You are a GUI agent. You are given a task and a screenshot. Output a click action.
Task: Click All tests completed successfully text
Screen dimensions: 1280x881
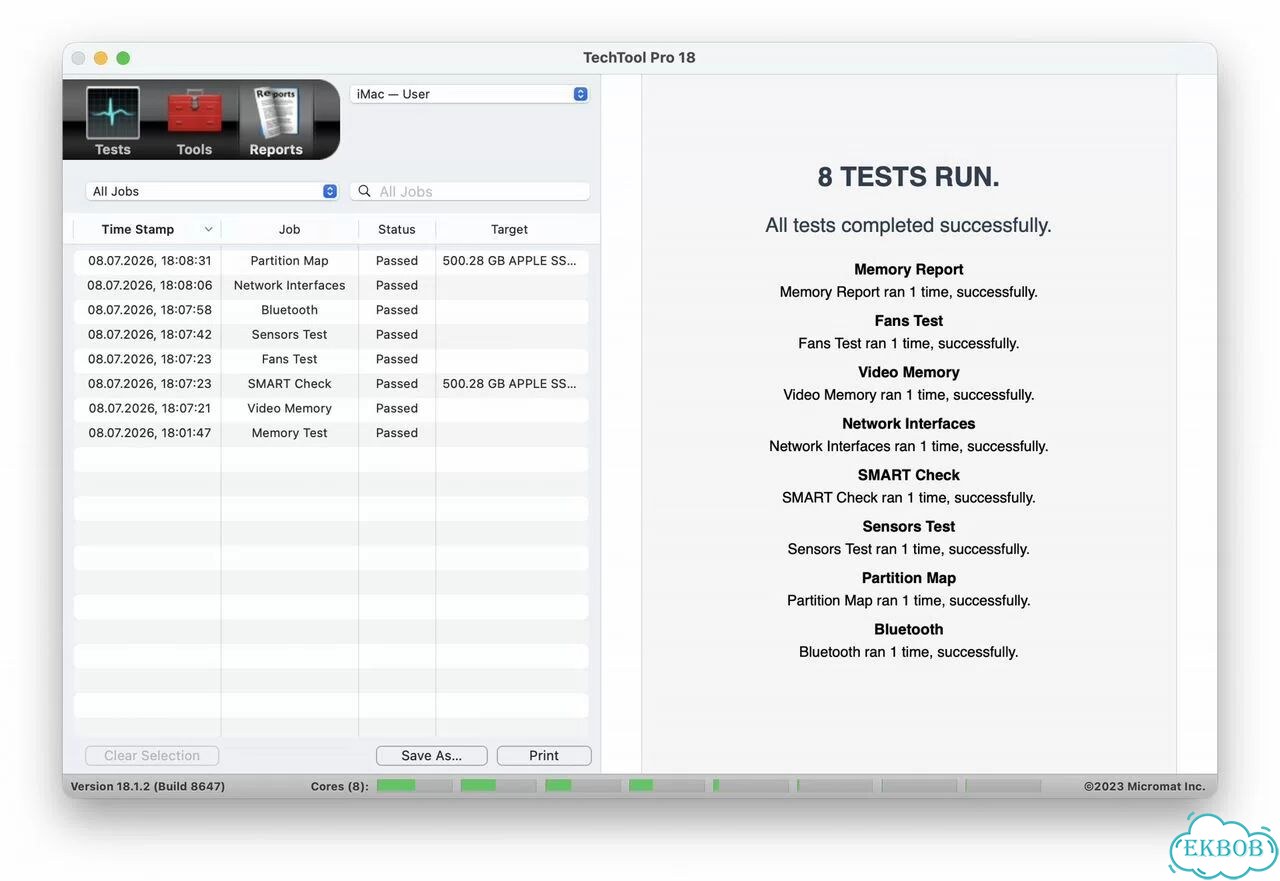coord(908,225)
